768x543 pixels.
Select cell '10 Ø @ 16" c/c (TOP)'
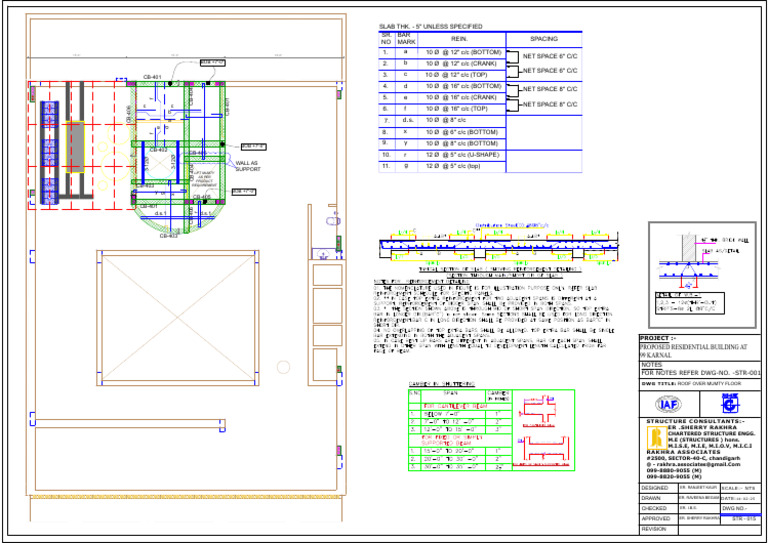(x=461, y=109)
